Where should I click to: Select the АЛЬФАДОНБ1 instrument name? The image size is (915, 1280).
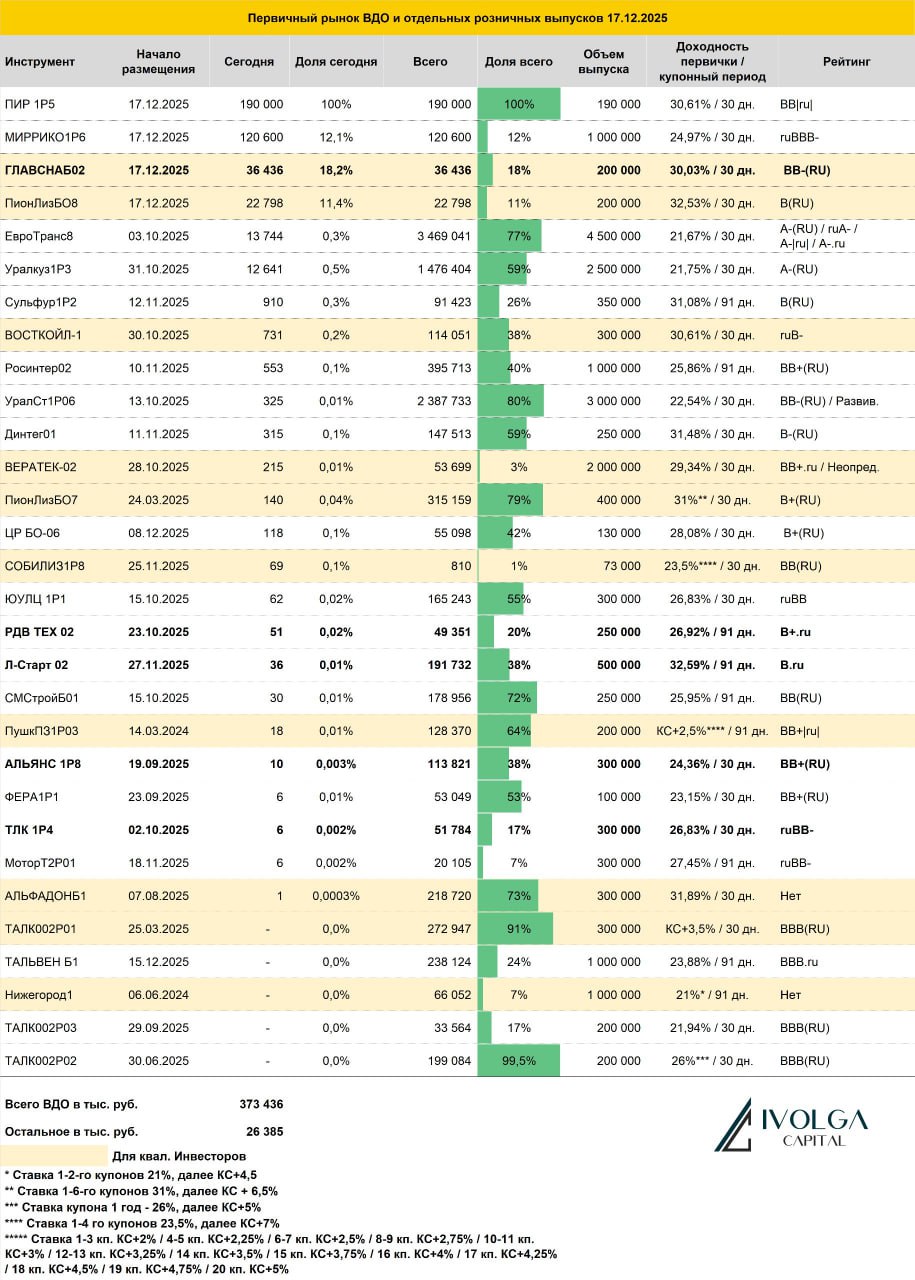[x=46, y=896]
